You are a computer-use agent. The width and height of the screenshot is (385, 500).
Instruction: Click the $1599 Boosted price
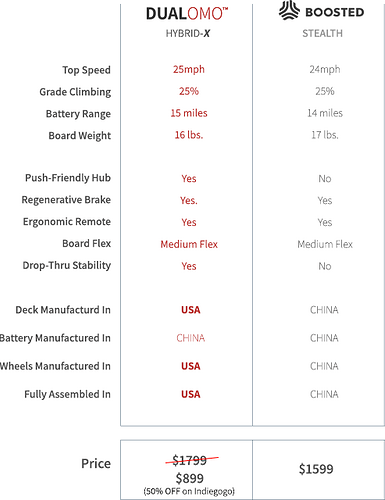(x=316, y=469)
